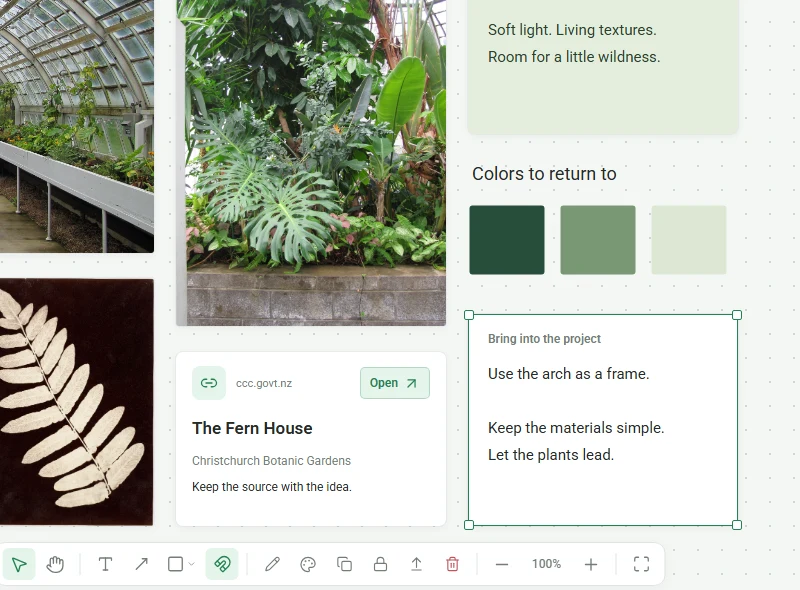Open the color palette icon
The height and width of the screenshot is (590, 800).
(308, 564)
